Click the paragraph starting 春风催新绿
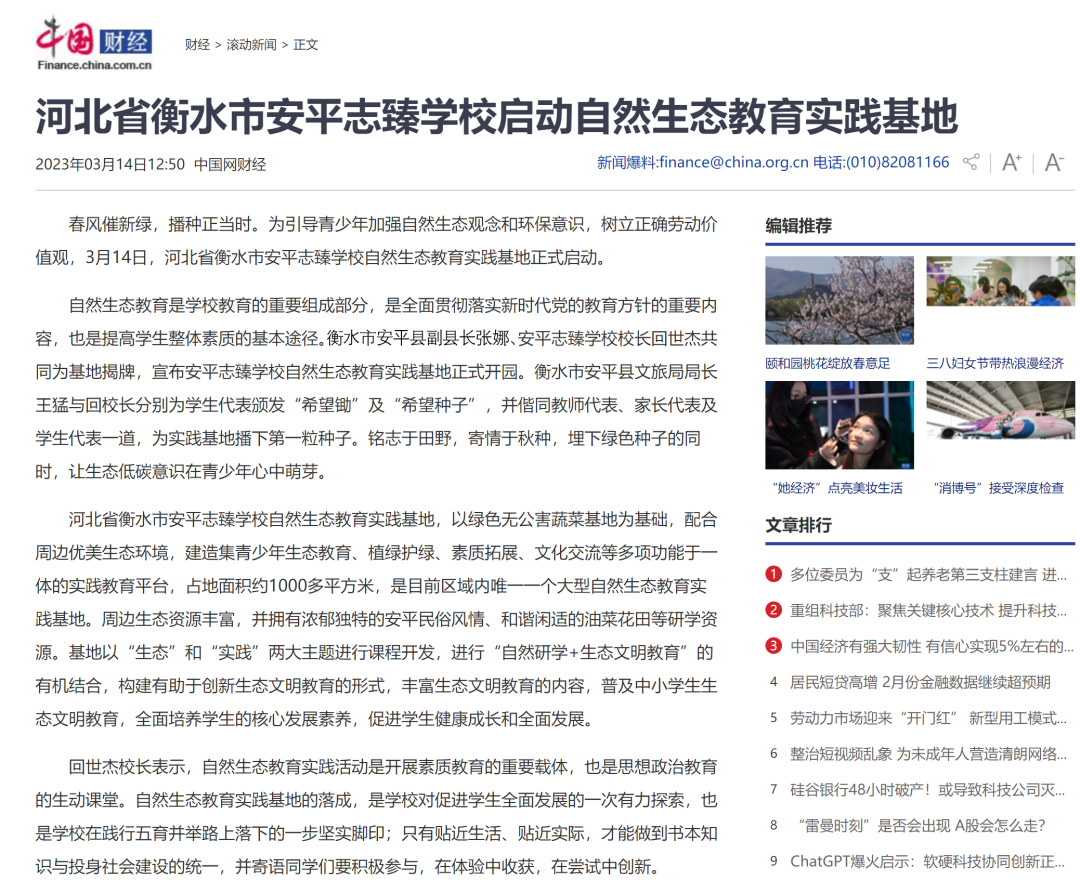Image resolution: width=1080 pixels, height=880 pixels. coord(377,241)
